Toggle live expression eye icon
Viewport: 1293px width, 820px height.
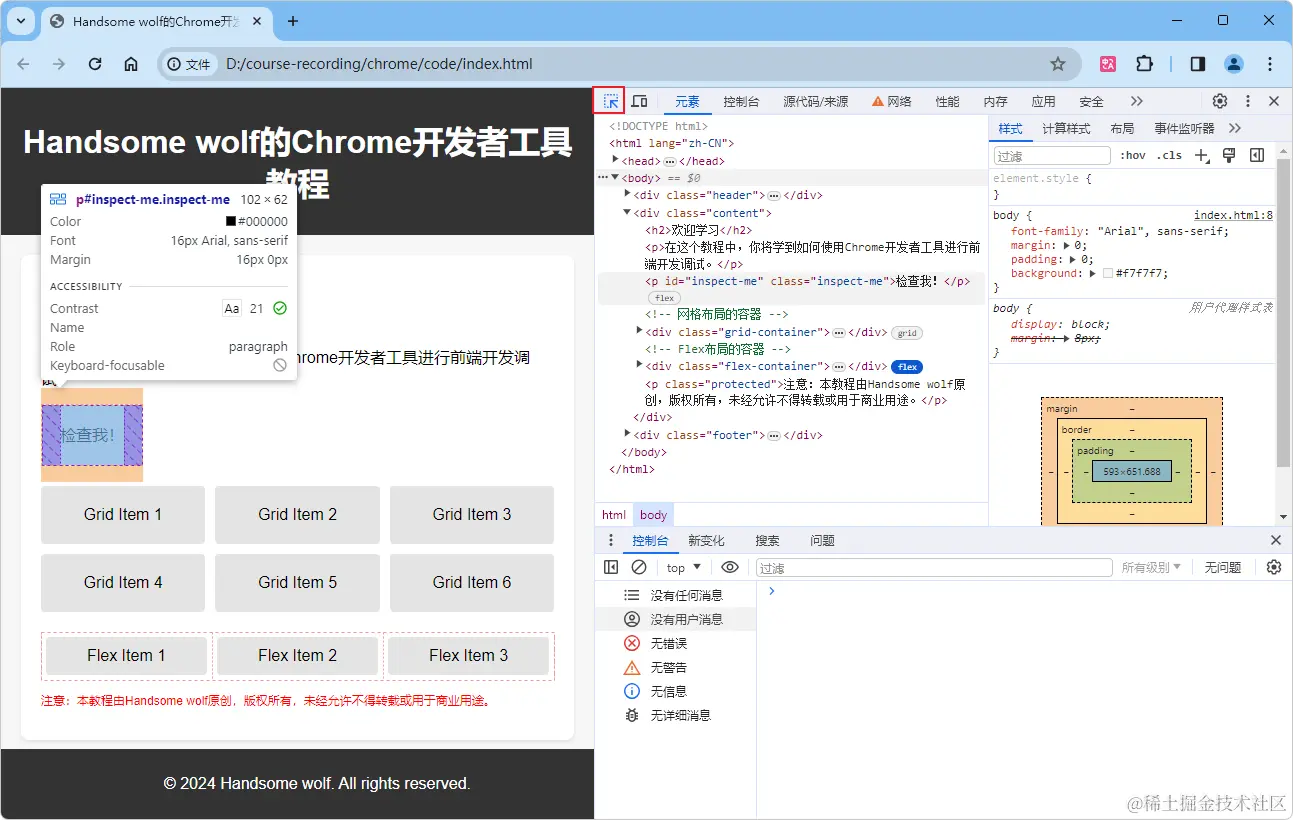pyautogui.click(x=730, y=567)
